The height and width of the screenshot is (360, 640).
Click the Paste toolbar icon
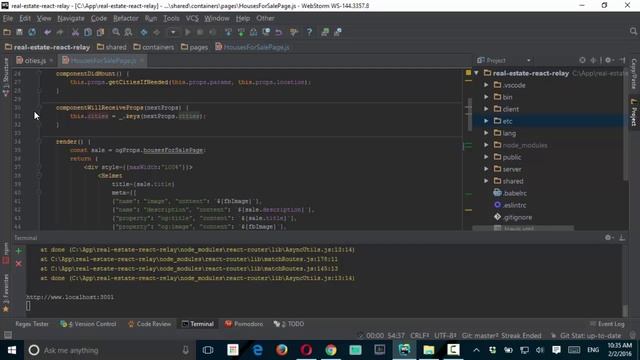pos(100,32)
